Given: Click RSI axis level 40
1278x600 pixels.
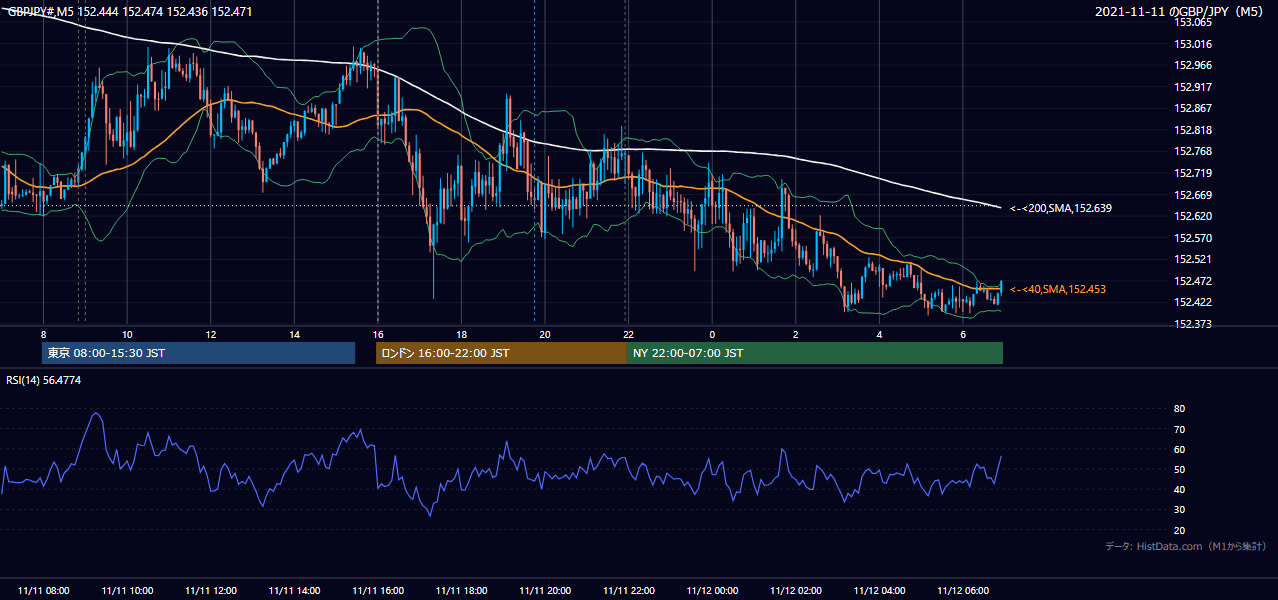Looking at the screenshot, I should tap(1179, 490).
